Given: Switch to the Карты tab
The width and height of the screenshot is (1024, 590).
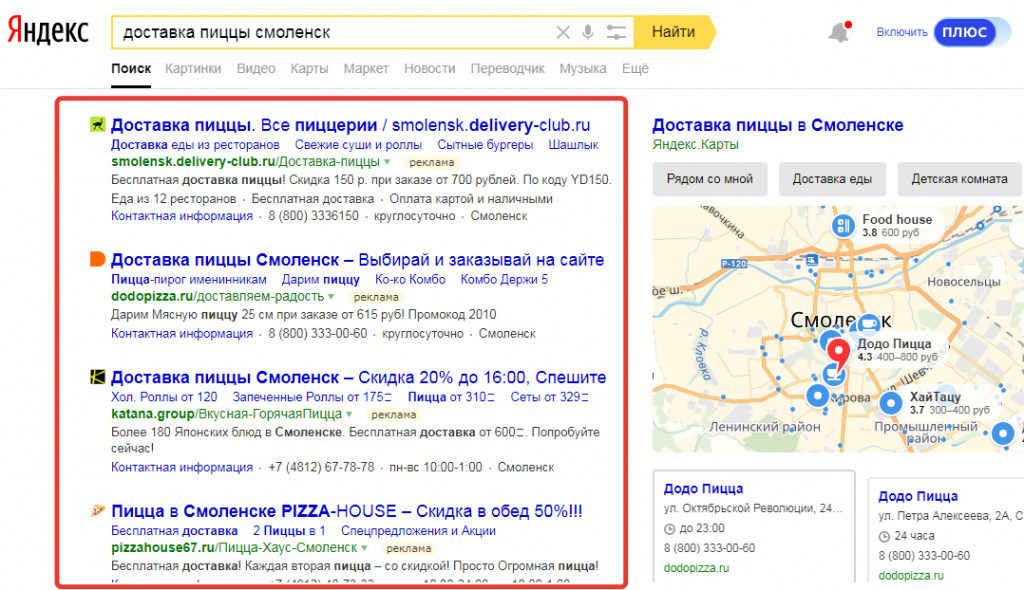Looking at the screenshot, I should [309, 69].
